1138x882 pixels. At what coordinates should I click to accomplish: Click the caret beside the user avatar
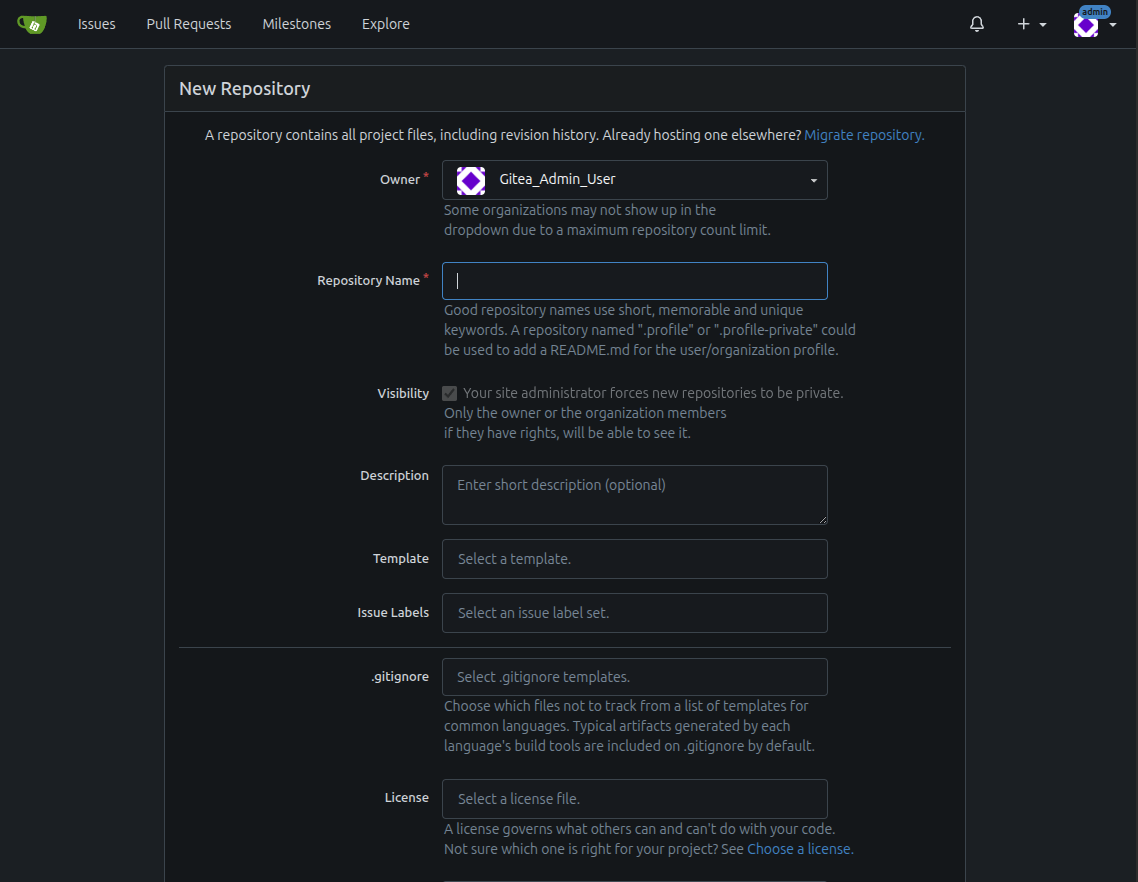click(1113, 25)
